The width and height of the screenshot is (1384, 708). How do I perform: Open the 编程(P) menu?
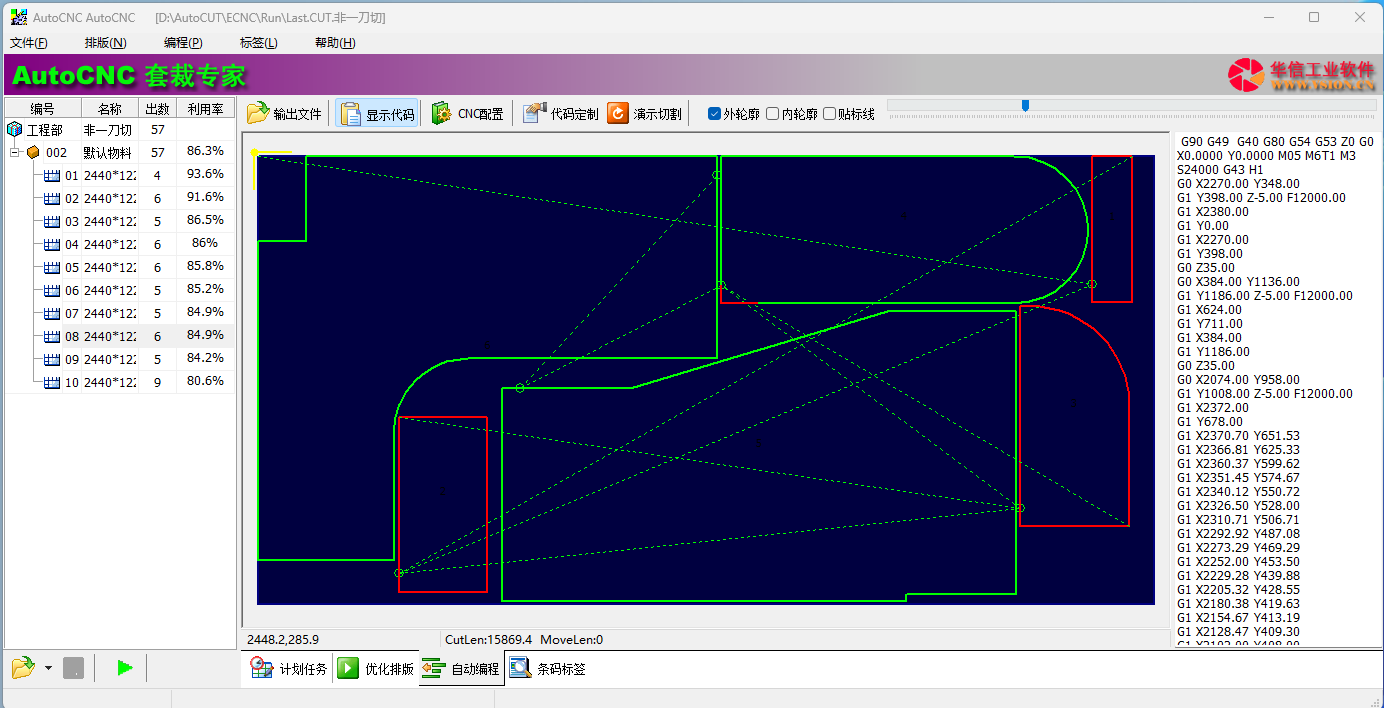[x=183, y=43]
